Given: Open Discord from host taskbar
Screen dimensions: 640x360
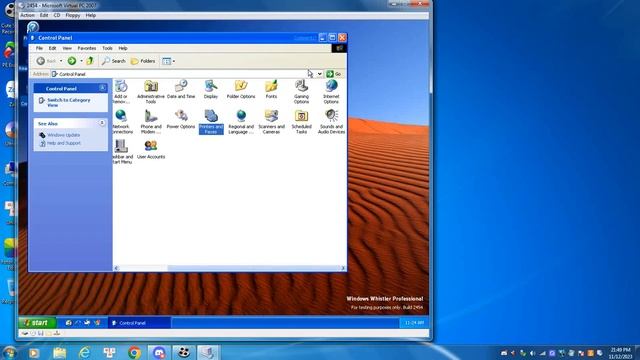Looking at the screenshot, I should (159, 352).
